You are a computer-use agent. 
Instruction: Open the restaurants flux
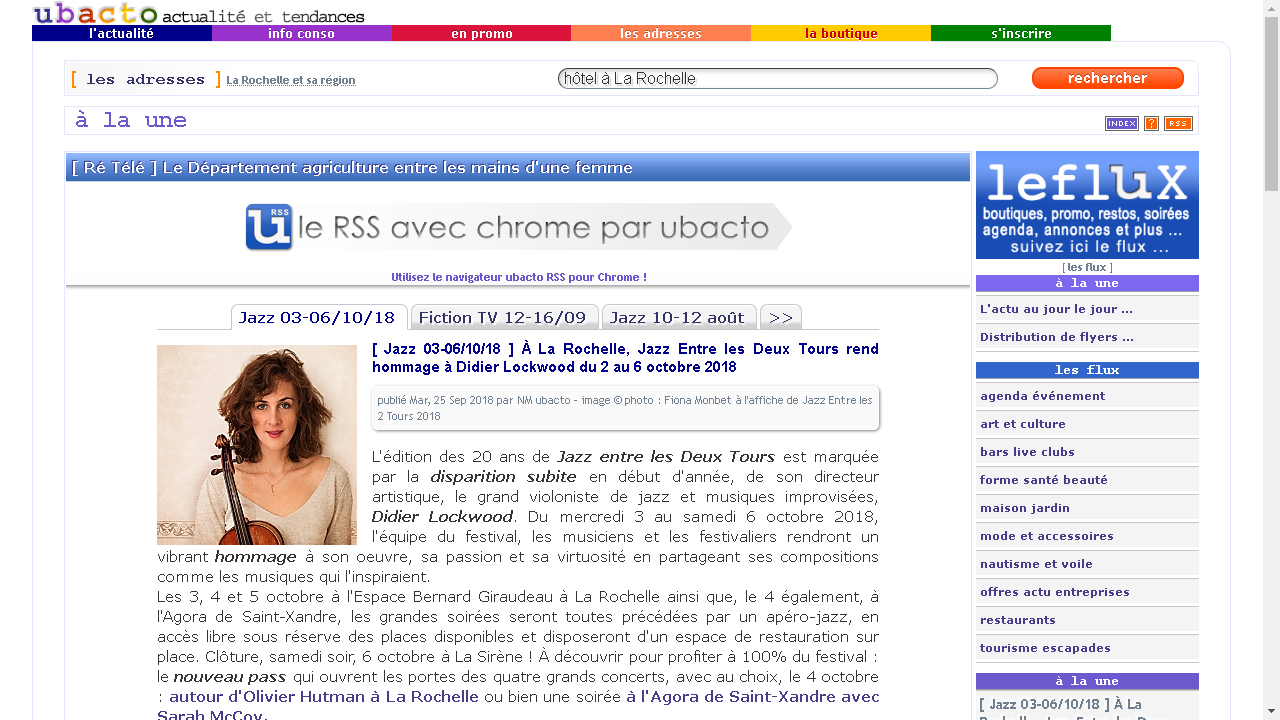pyautogui.click(x=1087, y=620)
